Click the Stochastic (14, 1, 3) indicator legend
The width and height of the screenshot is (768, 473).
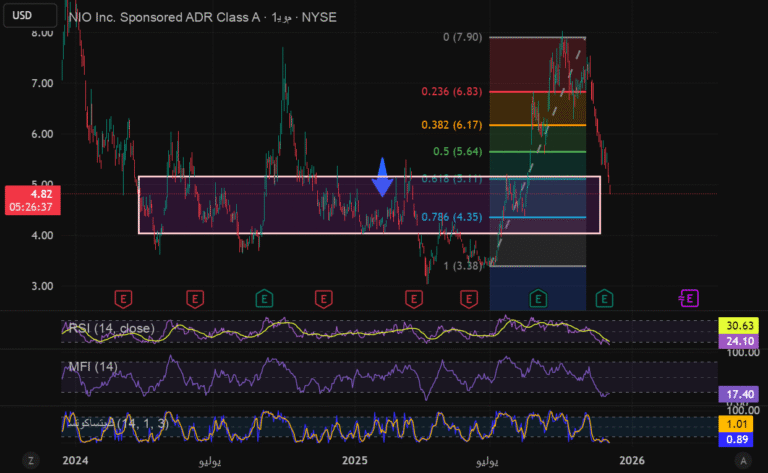point(113,423)
